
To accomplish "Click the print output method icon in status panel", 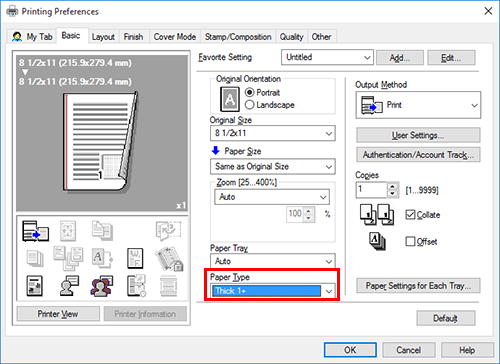I will pos(35,231).
